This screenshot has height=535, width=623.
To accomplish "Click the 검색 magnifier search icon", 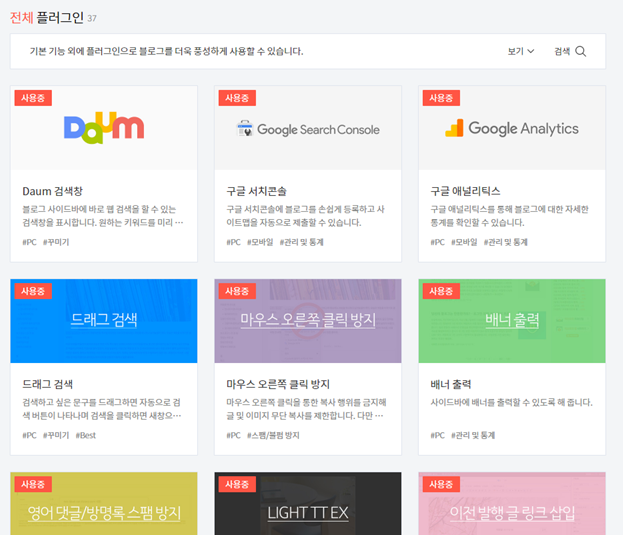I will tap(580, 51).
